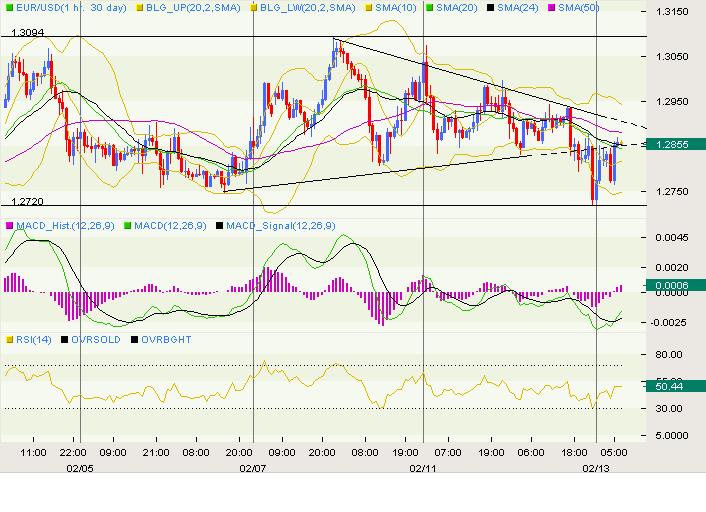Click the 30.00 RSI axis label
The width and height of the screenshot is (706, 512).
[x=669, y=408]
